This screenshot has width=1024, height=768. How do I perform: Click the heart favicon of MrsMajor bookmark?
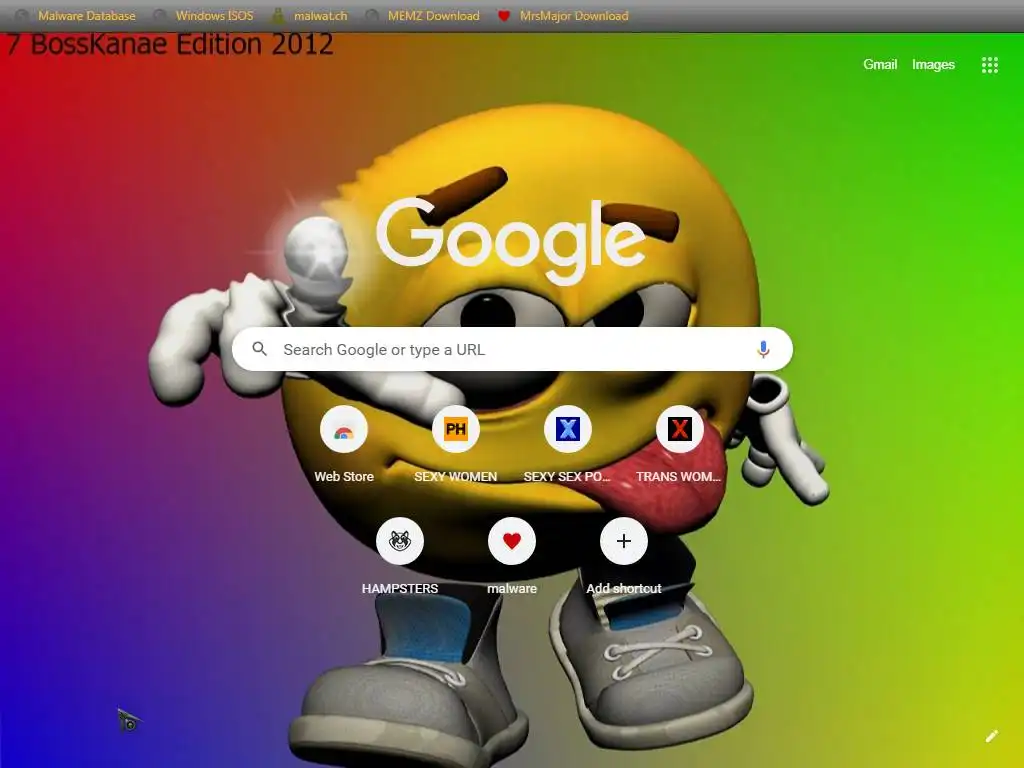(504, 16)
